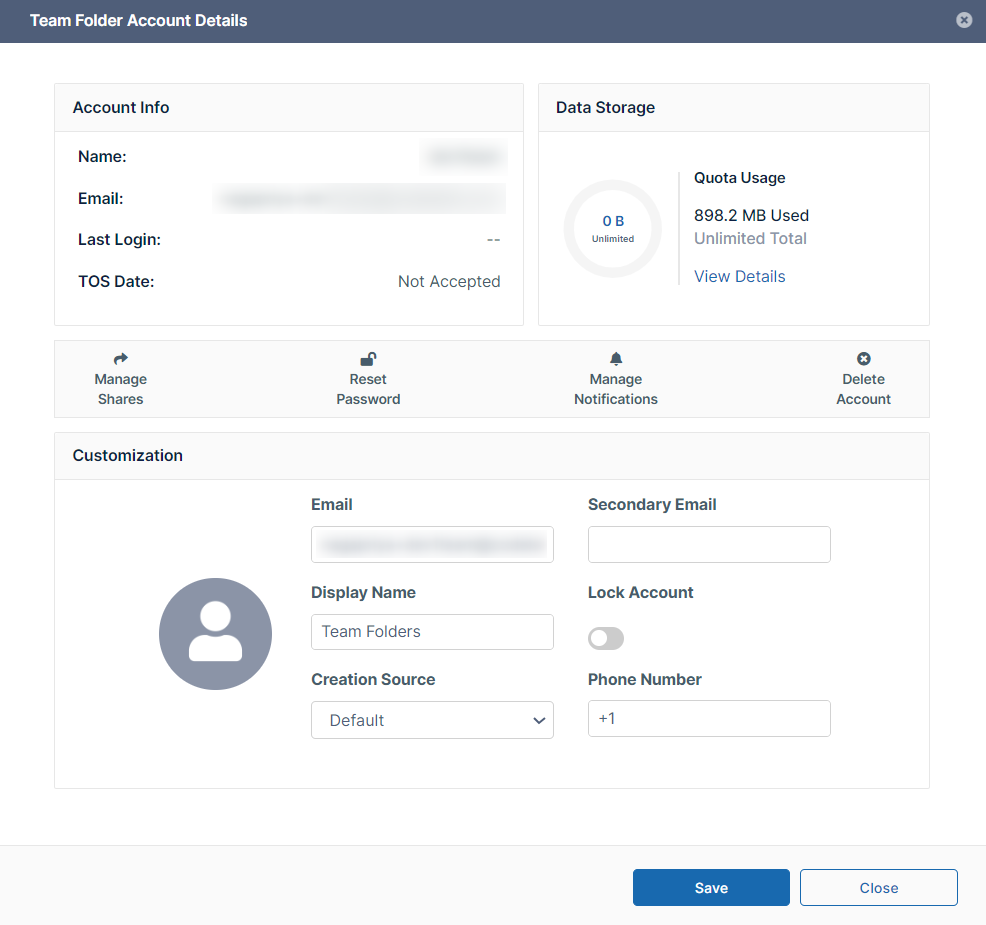This screenshot has width=986, height=925.
Task: Close the dialog with the title bar X icon
Action: (x=964, y=20)
